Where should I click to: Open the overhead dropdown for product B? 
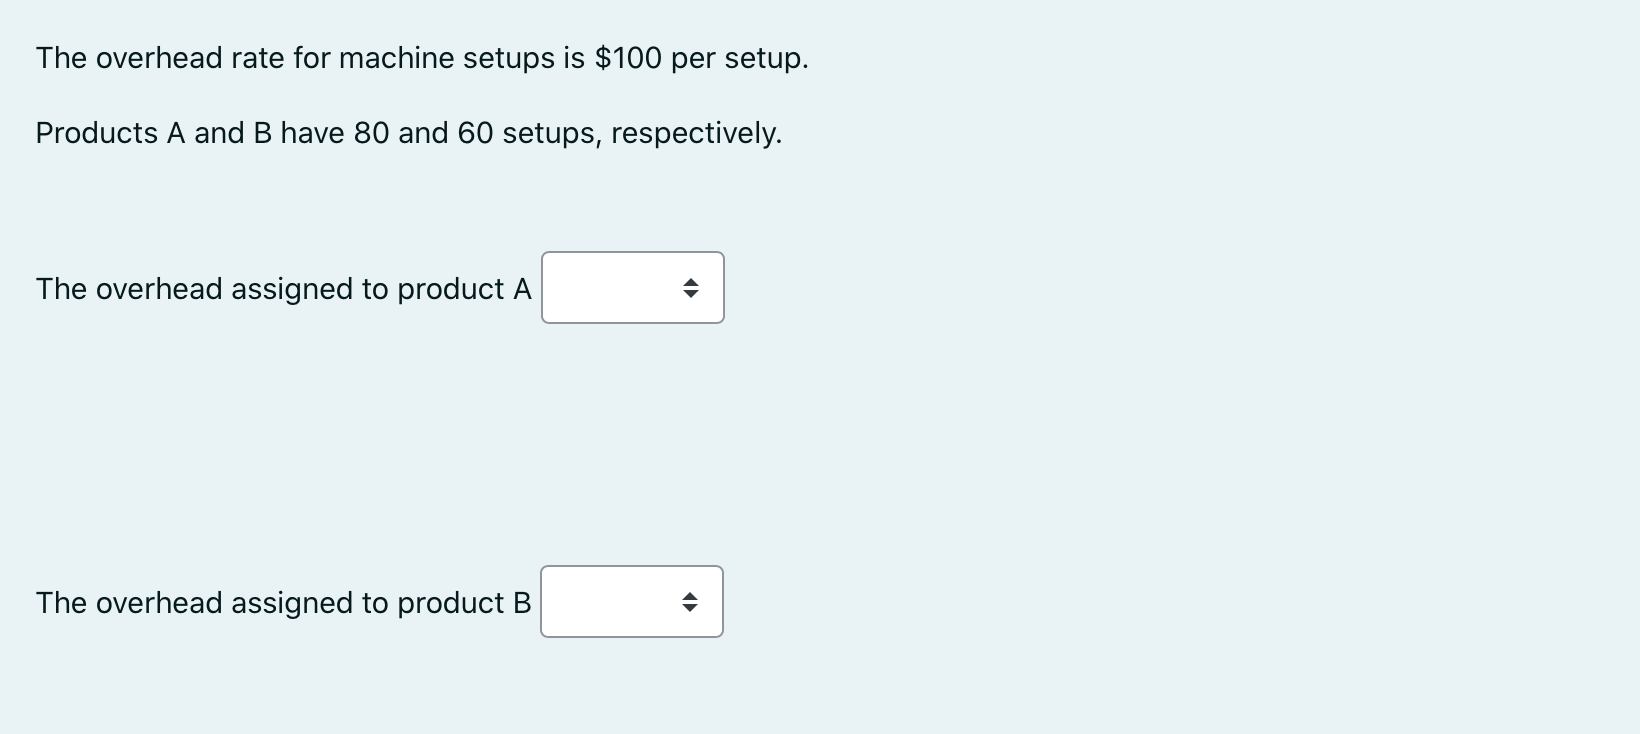[631, 601]
